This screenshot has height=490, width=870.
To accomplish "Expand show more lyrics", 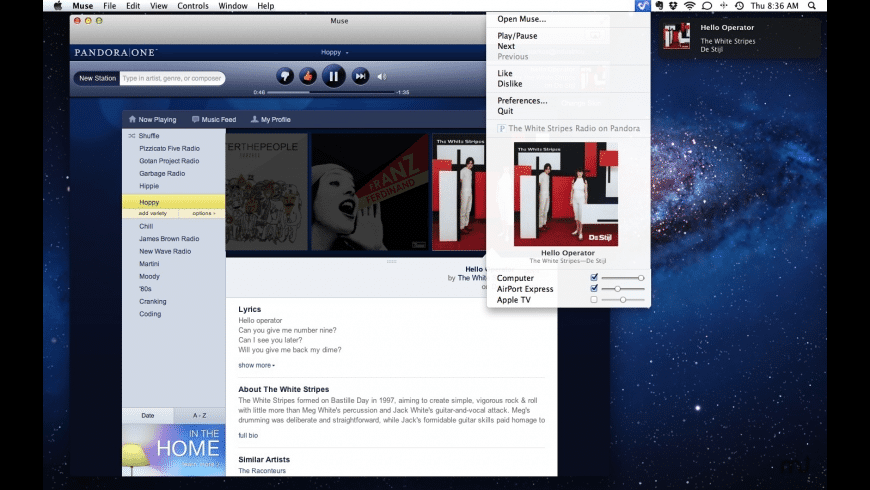I will click(x=256, y=365).
